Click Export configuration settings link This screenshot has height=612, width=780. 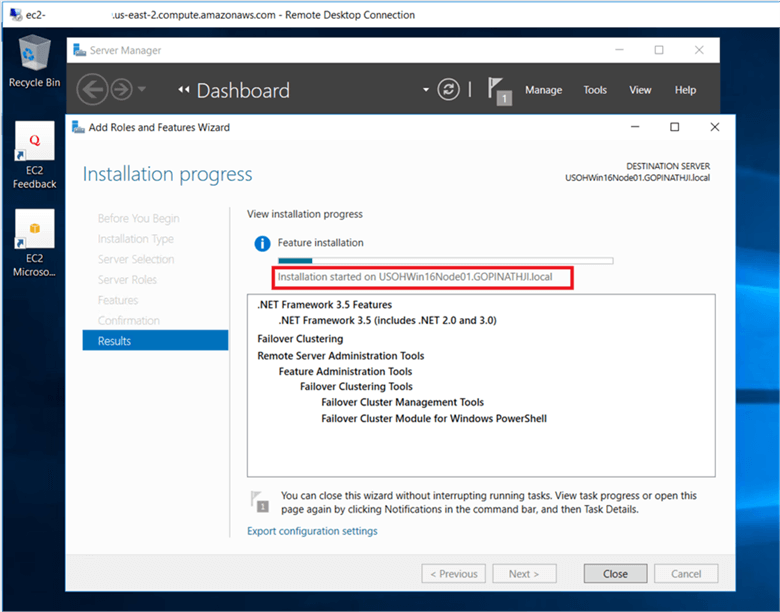coord(312,531)
